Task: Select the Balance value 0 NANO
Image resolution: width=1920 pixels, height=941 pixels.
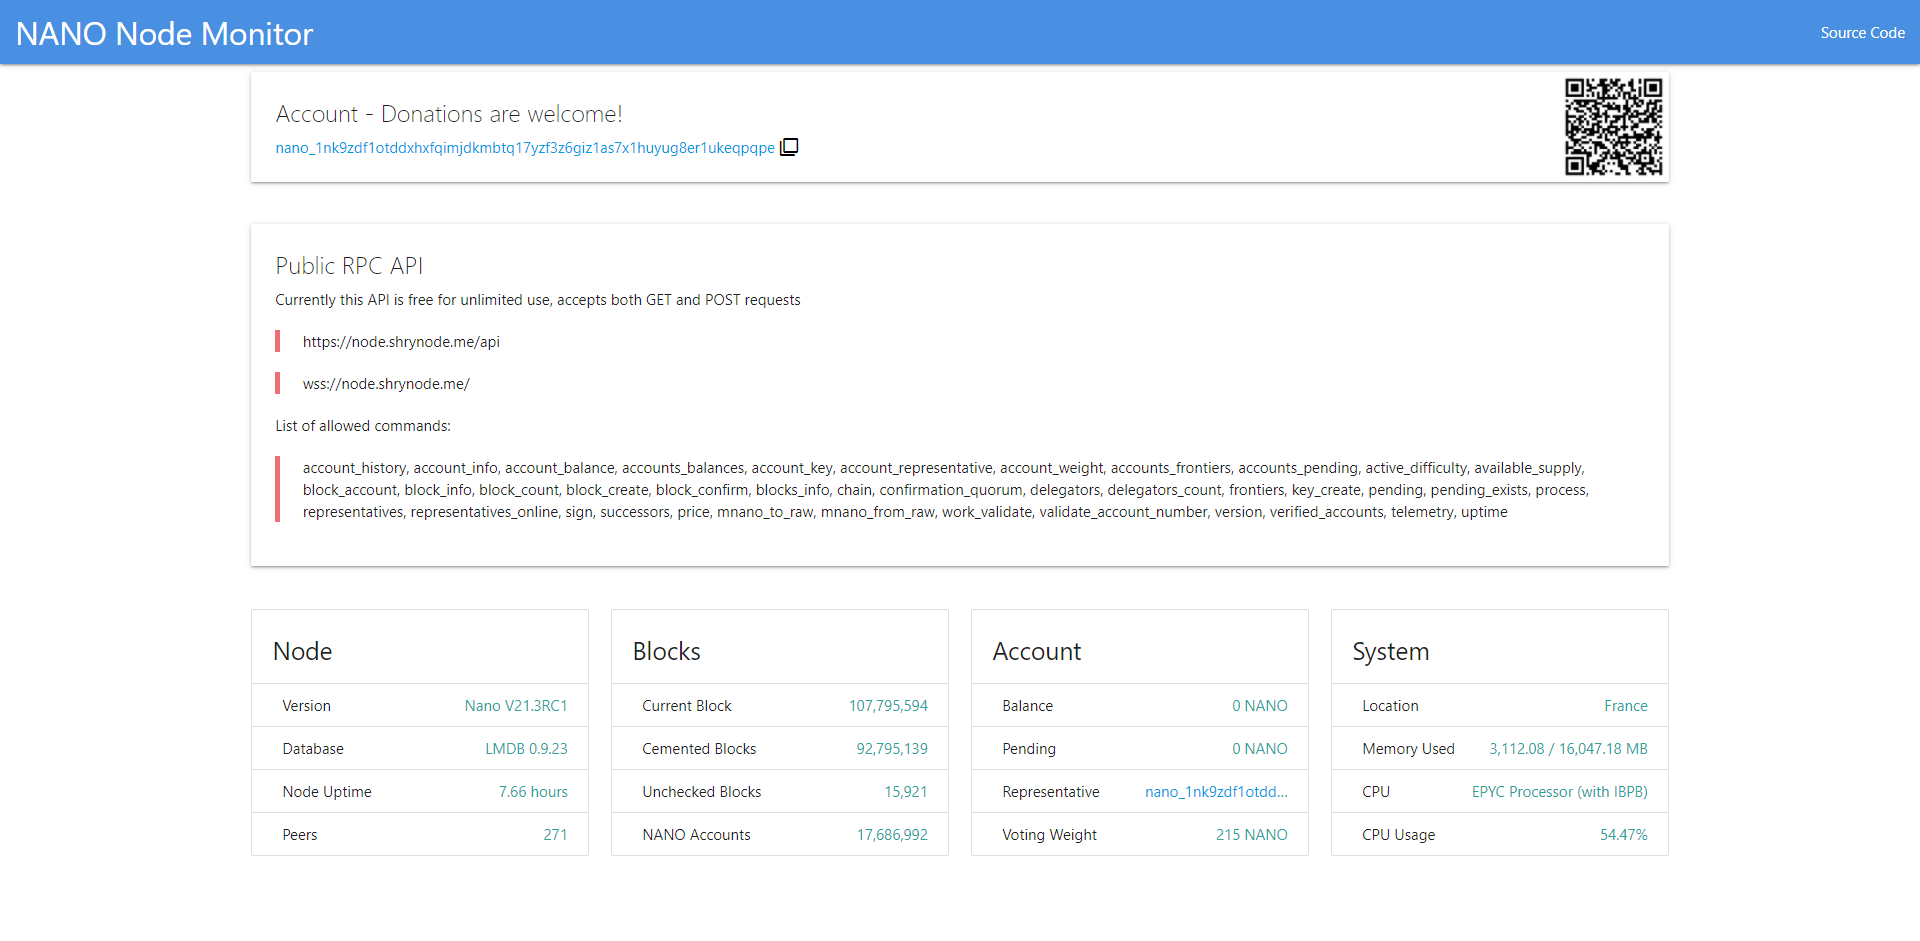Action: click(1259, 706)
